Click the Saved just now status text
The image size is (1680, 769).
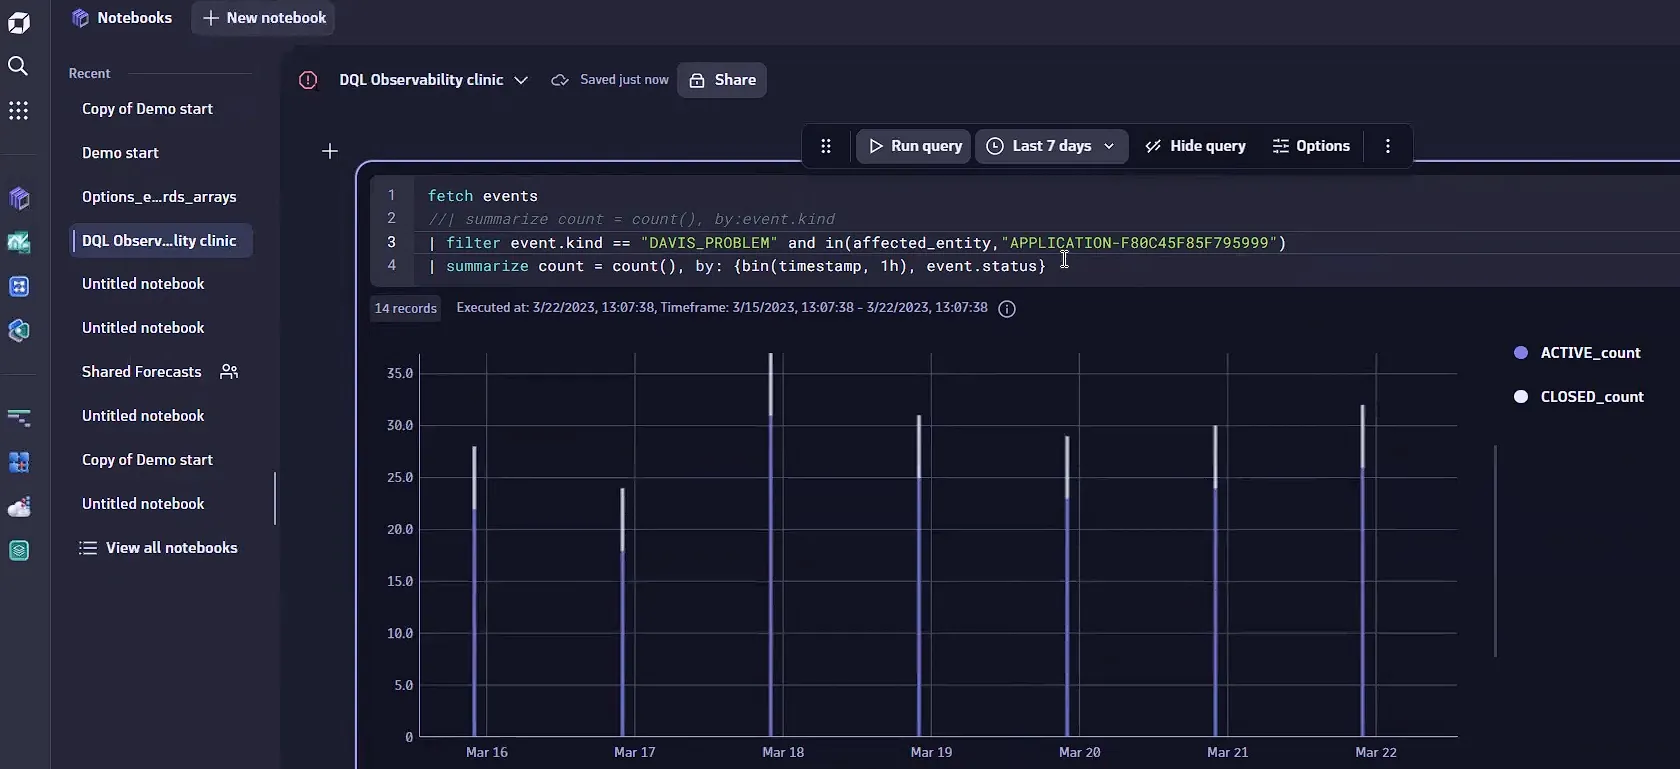tap(624, 80)
